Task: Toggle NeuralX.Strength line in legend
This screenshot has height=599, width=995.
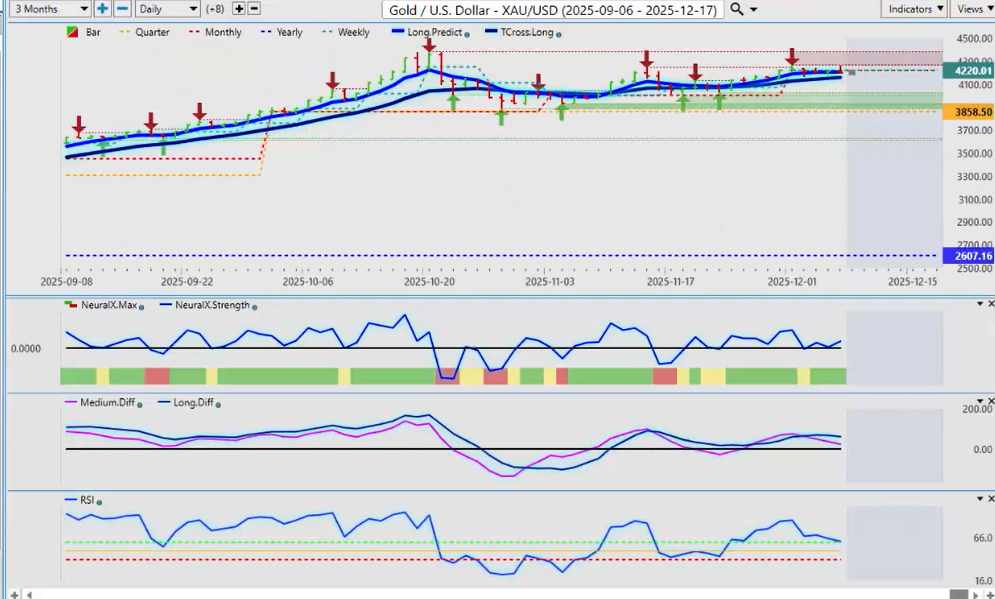Action: pos(213,305)
